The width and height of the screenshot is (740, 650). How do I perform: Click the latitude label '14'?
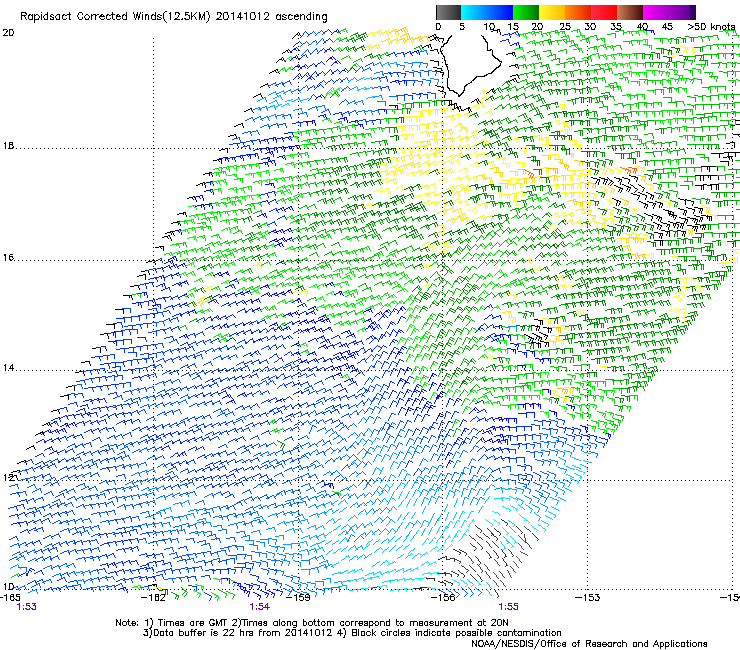8,368
